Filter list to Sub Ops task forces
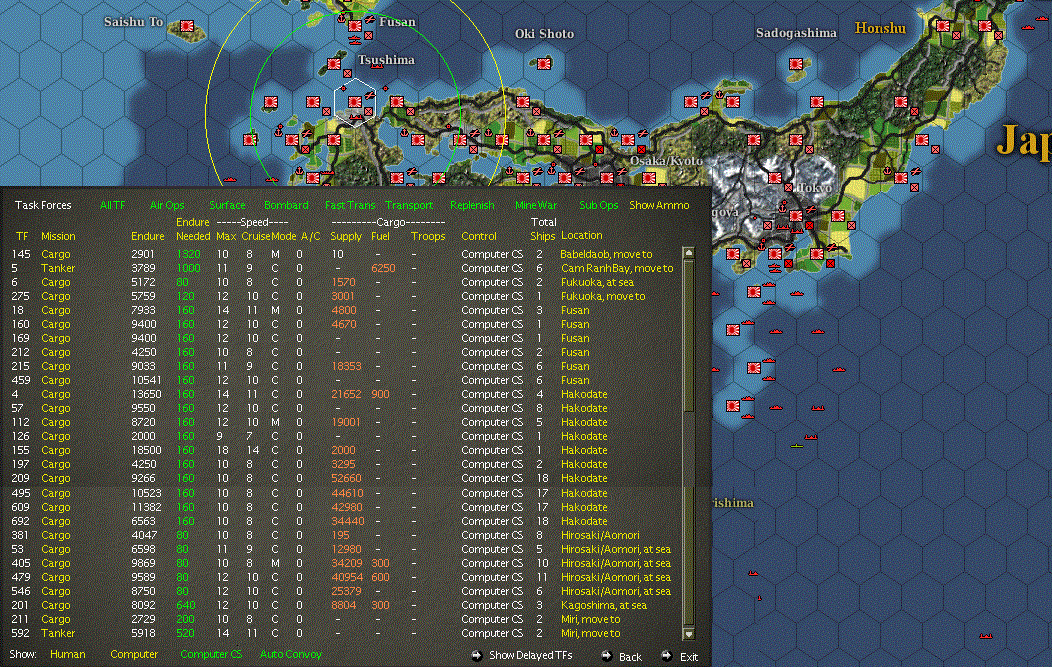This screenshot has height=667, width=1052. (x=598, y=205)
